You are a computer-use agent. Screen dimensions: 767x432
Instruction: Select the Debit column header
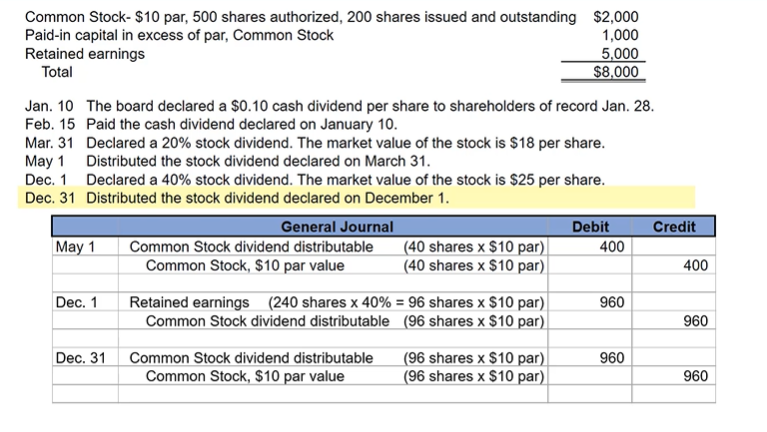click(x=589, y=227)
